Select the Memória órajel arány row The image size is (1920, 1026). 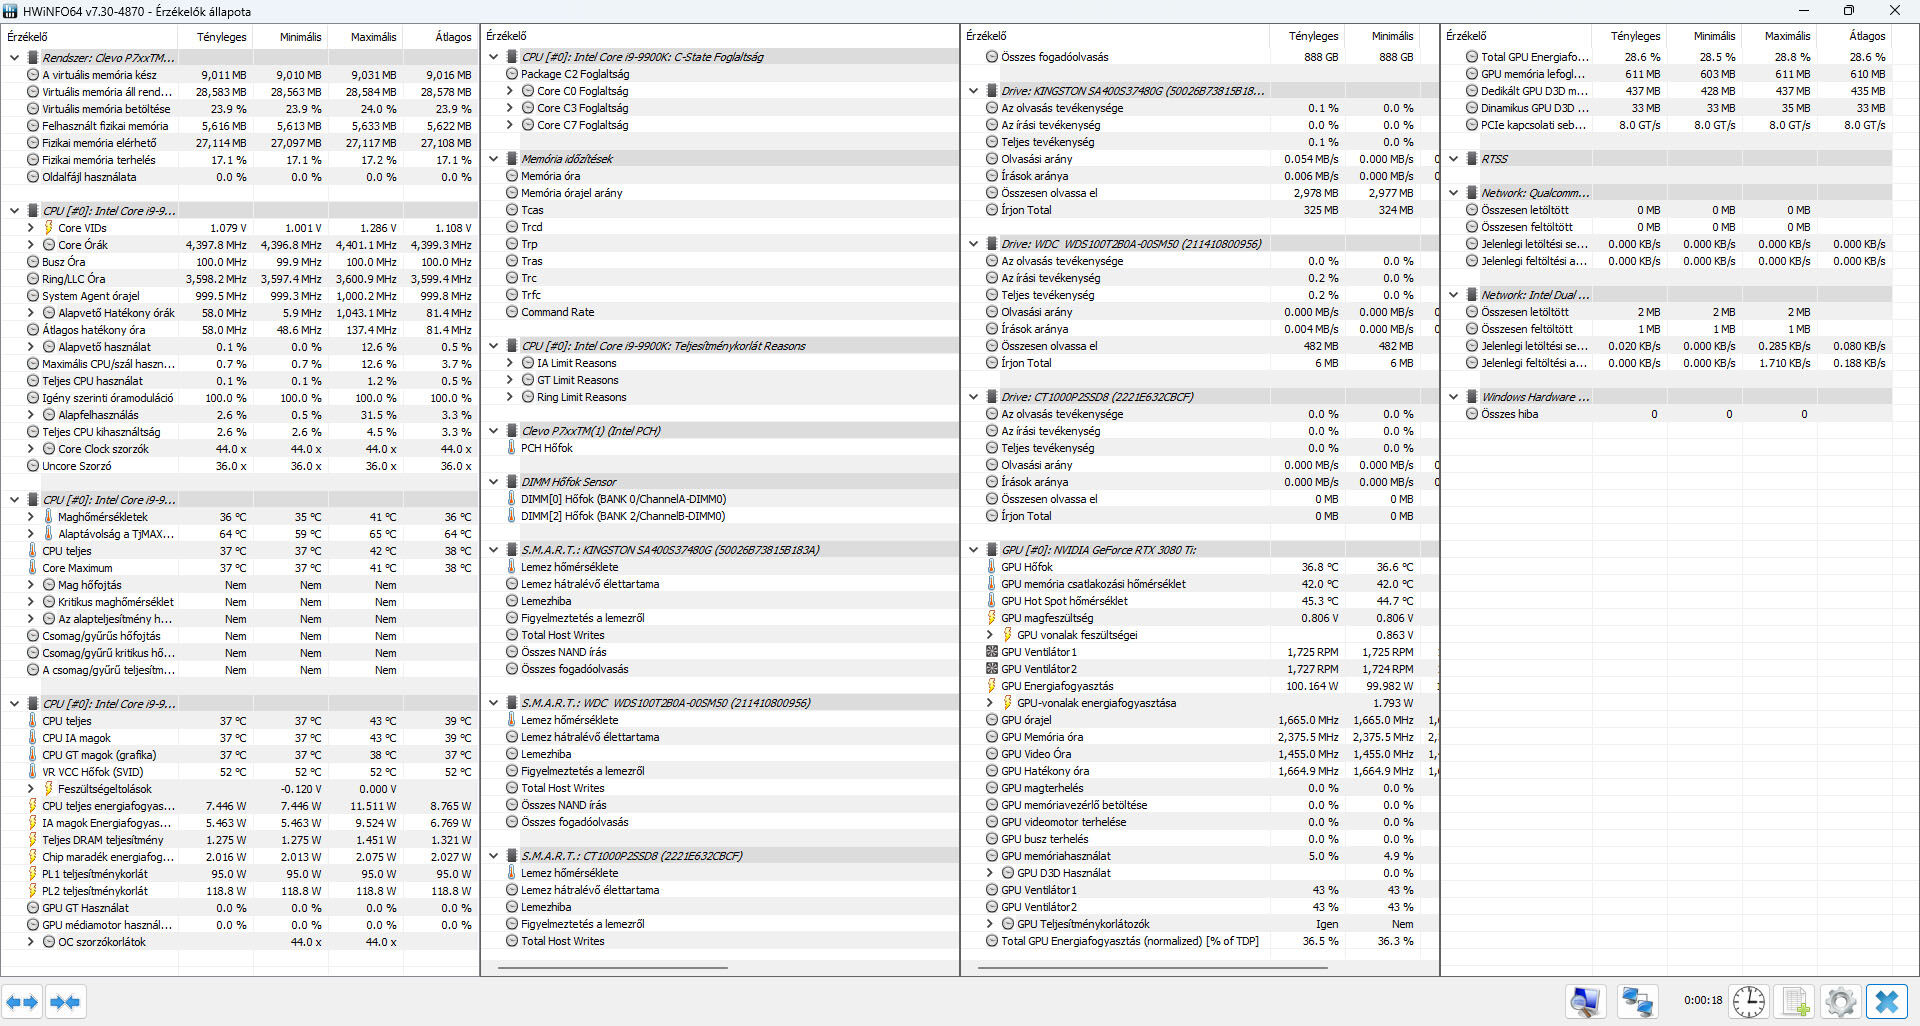pos(719,193)
